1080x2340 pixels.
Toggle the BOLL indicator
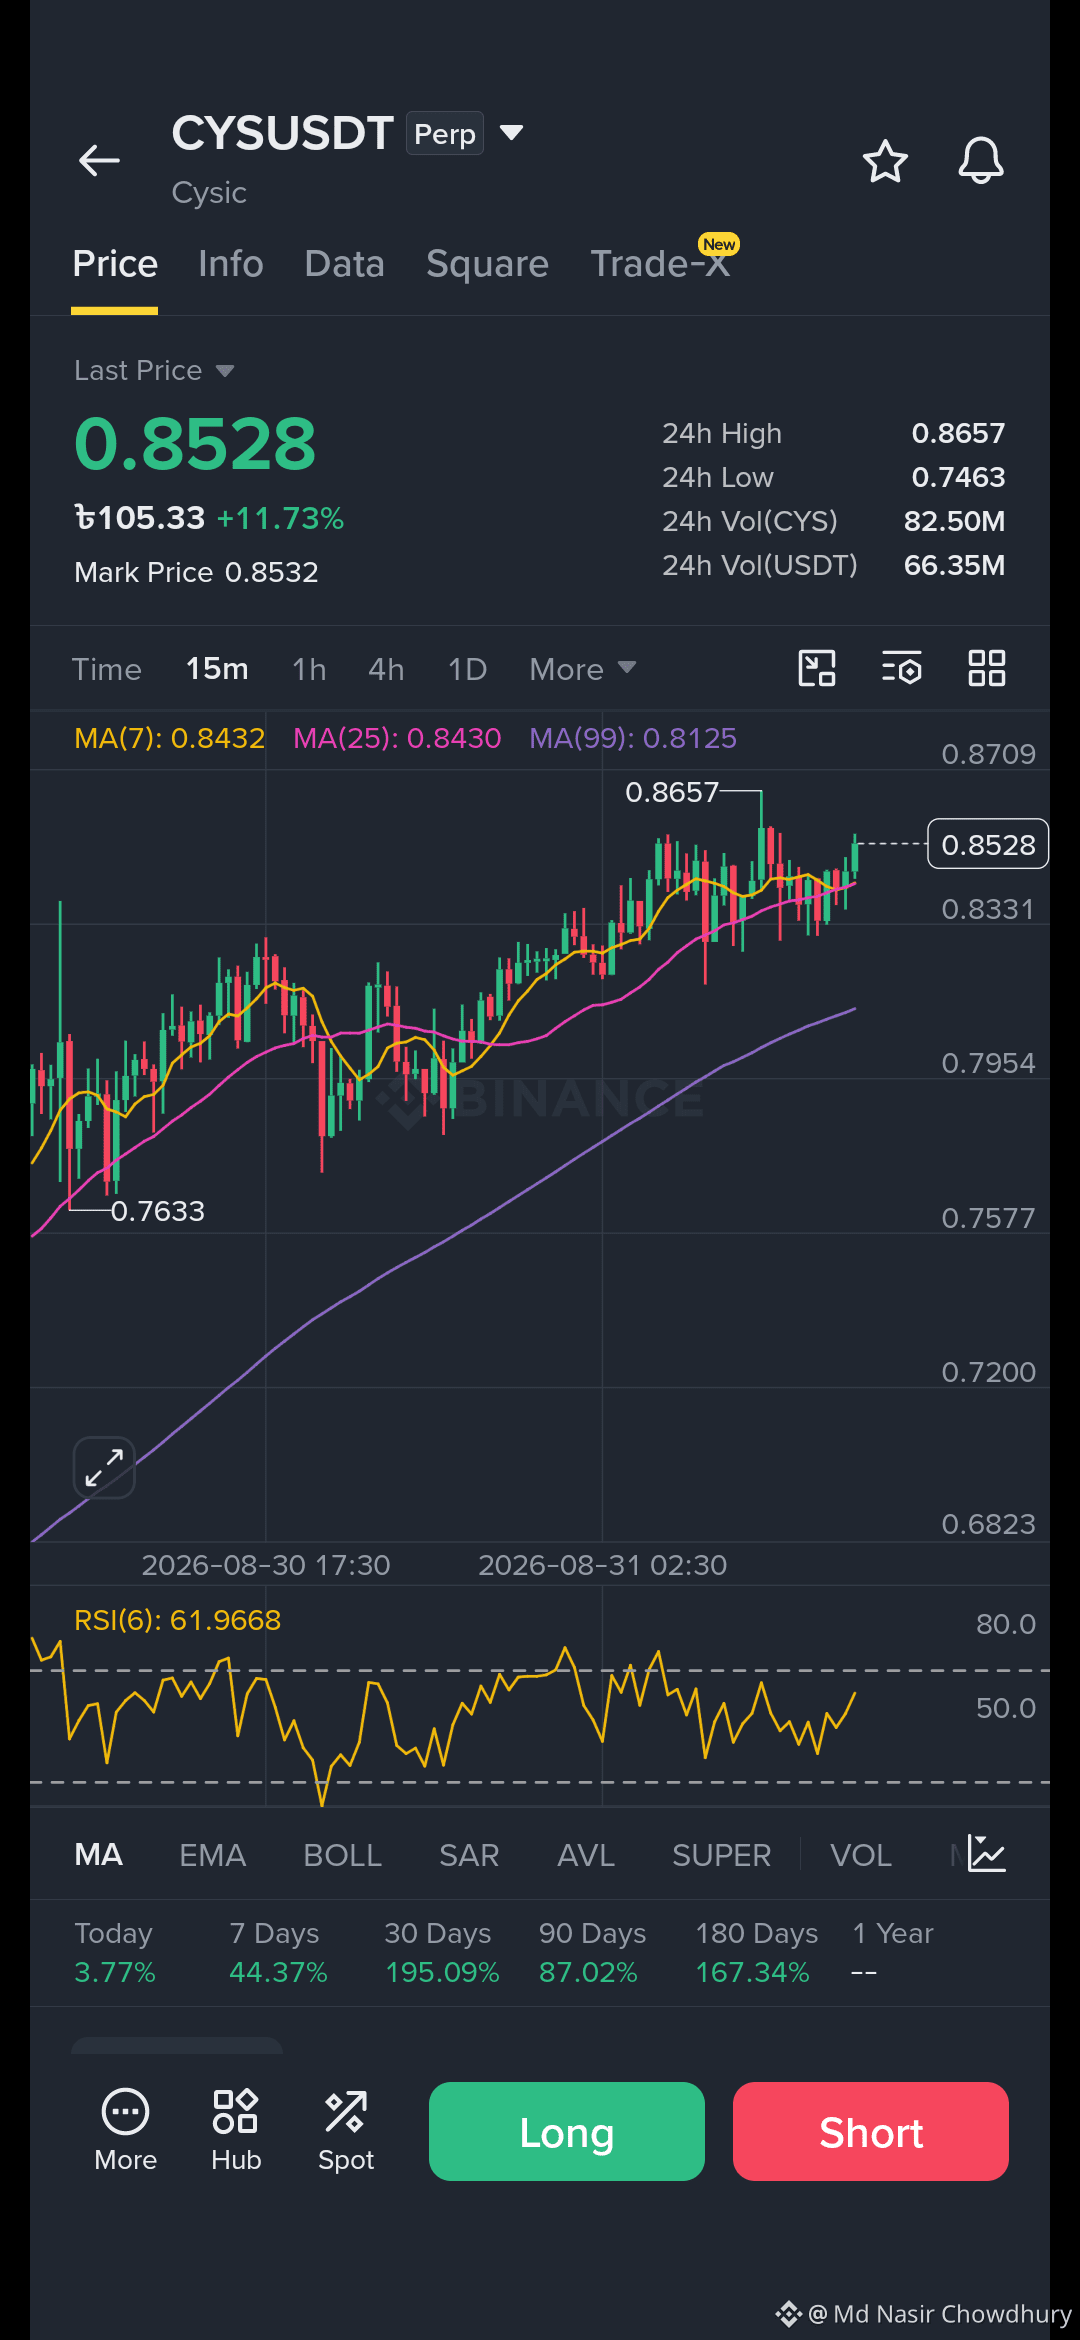pos(343,1855)
